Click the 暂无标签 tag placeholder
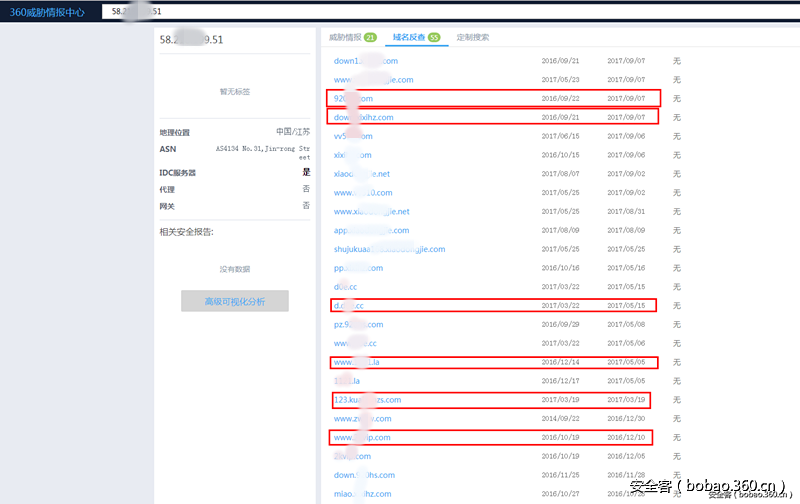Viewport: 800px width, 504px height. 235,91
